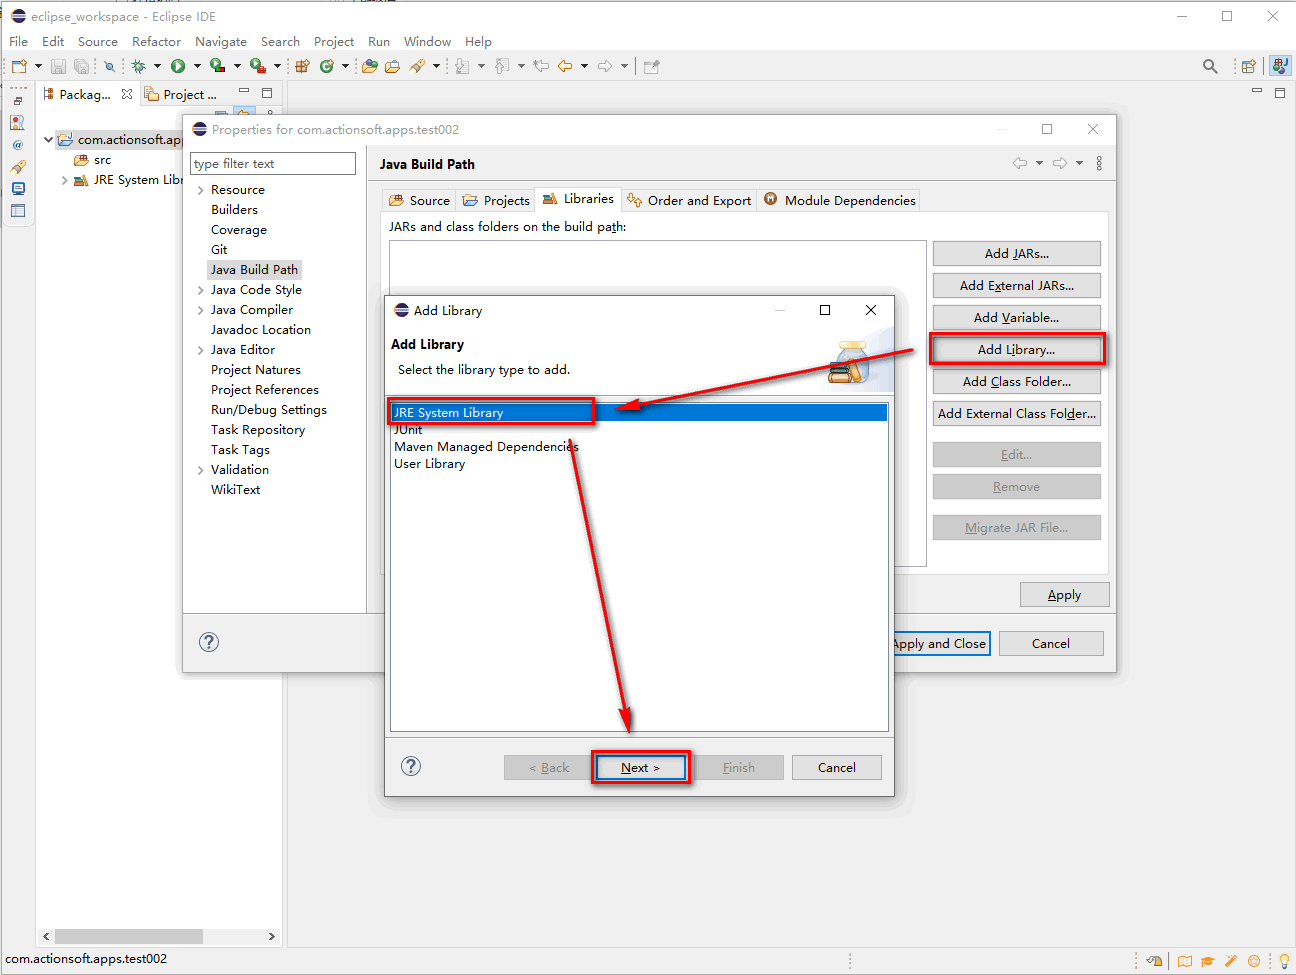Switch to the Order and Export tab
The width and height of the screenshot is (1296, 975).
click(x=688, y=200)
